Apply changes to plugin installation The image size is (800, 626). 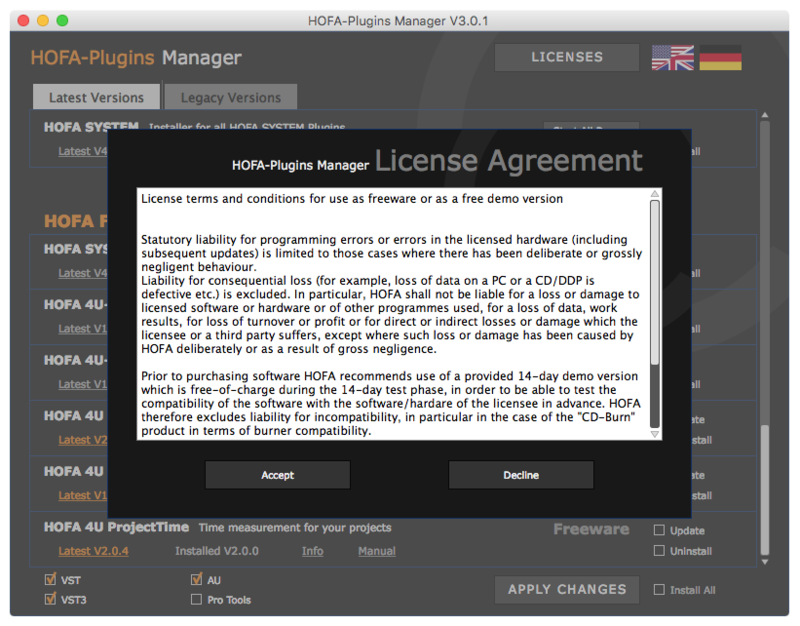567,589
